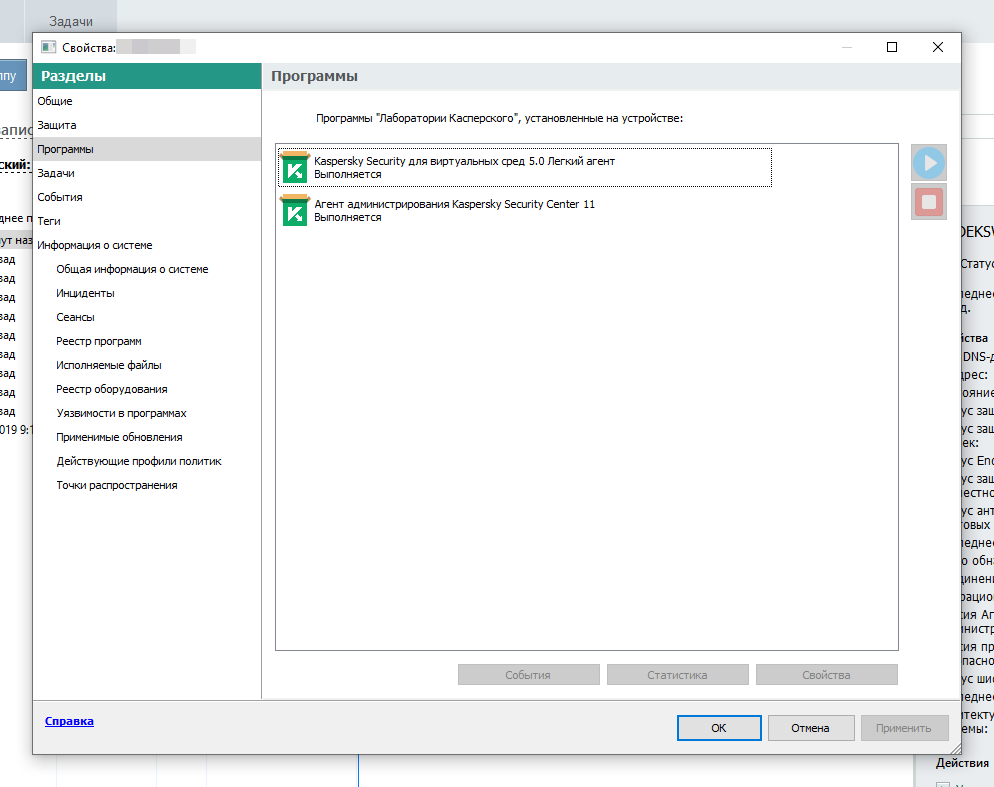
Task: Click the Отмена button
Action: (811, 728)
